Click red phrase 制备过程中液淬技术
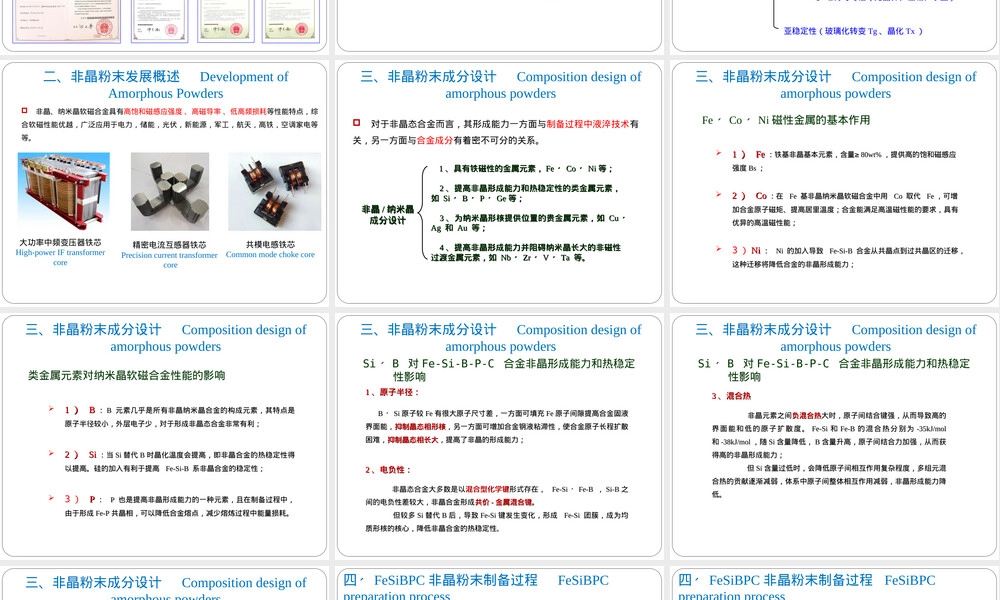The height and width of the screenshot is (600, 1000). (x=588, y=124)
